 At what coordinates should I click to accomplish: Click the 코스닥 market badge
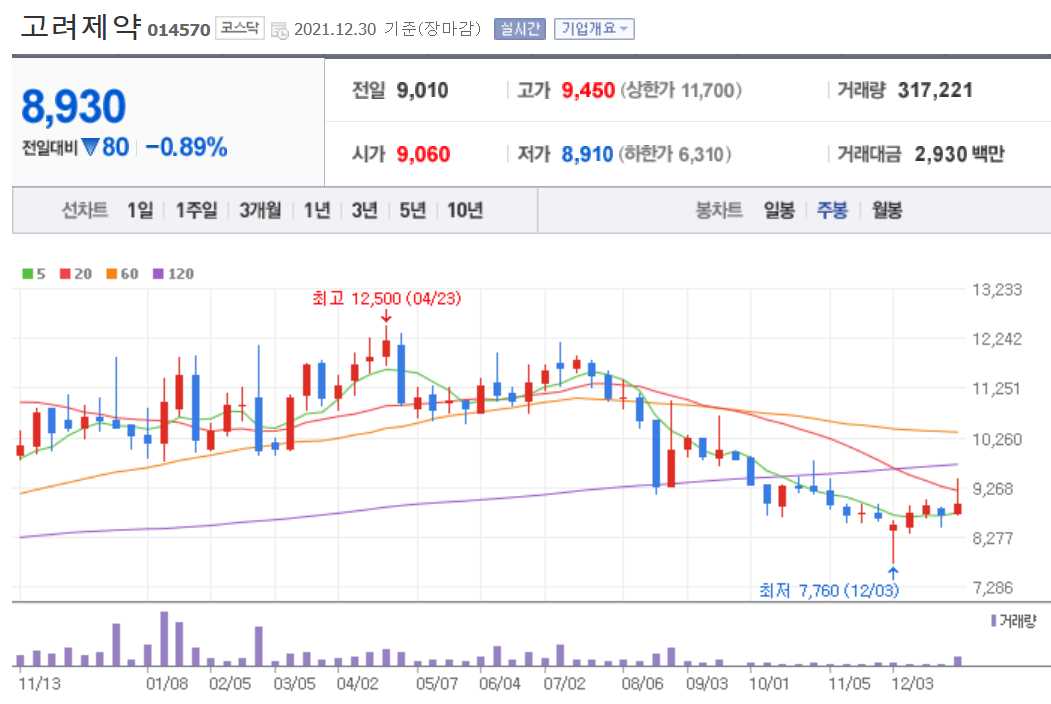coord(240,28)
